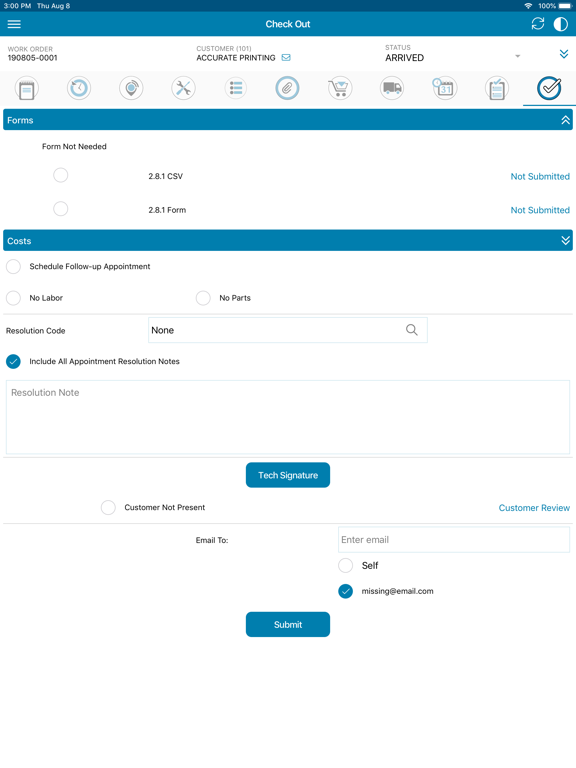
Task: Open the shopping cart parts tab
Action: click(340, 89)
